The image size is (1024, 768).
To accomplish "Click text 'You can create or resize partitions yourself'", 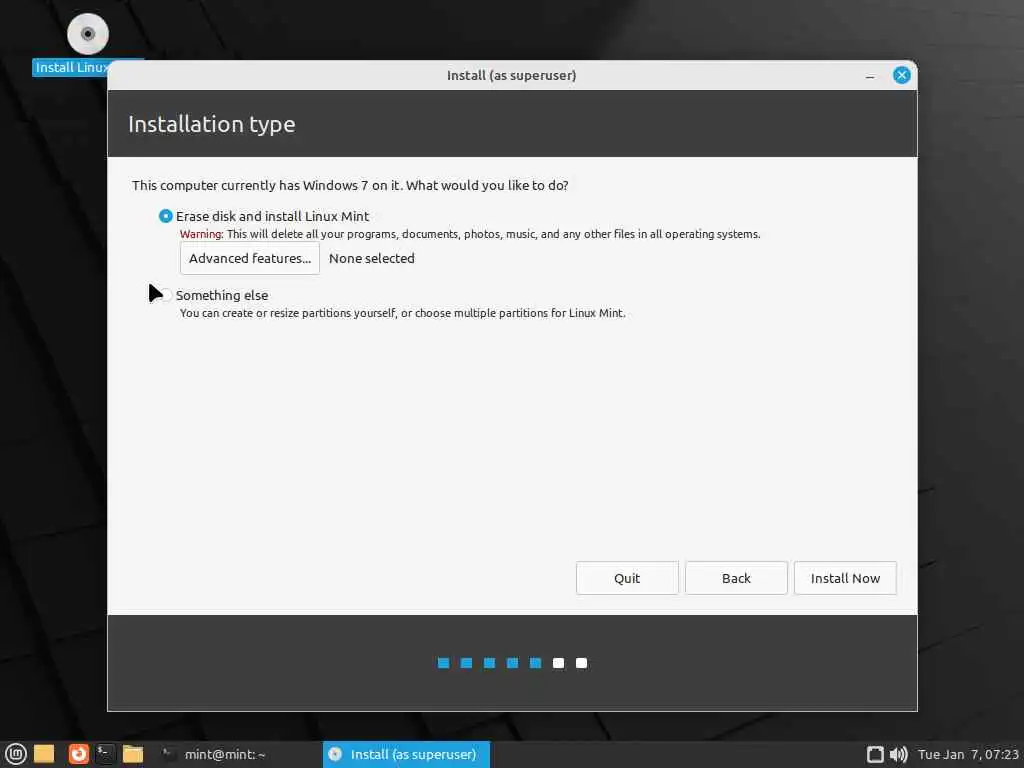I will tap(287, 313).
